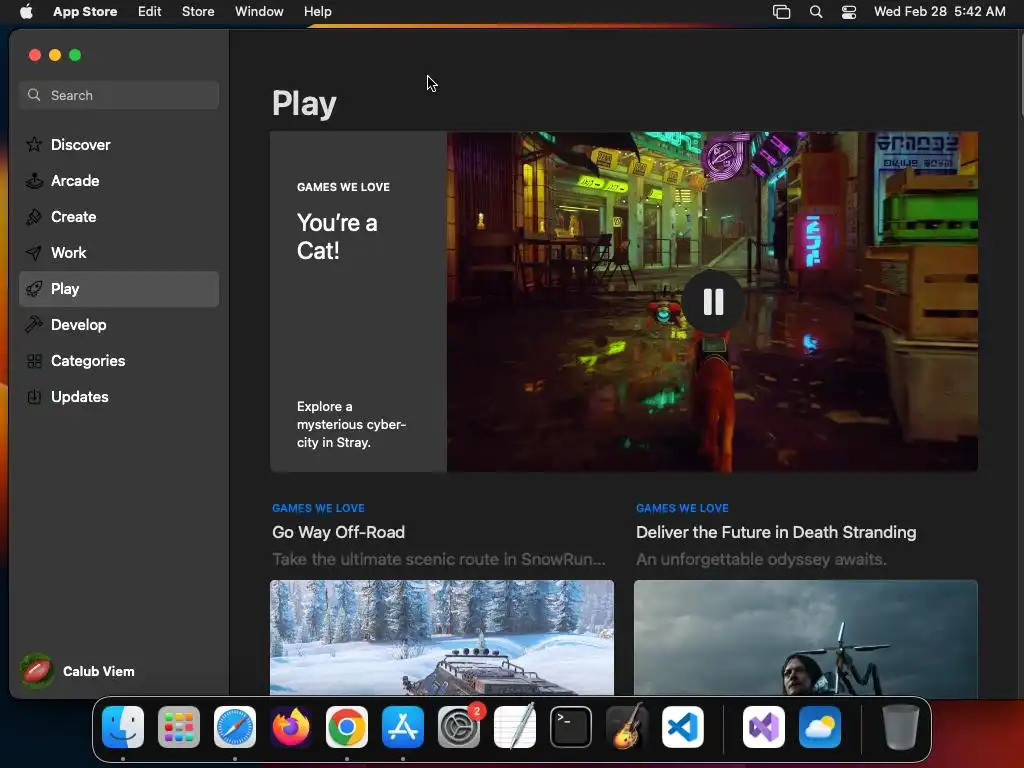This screenshot has height=768, width=1024.
Task: Open GarageBand from the Dock
Action: pos(627,727)
